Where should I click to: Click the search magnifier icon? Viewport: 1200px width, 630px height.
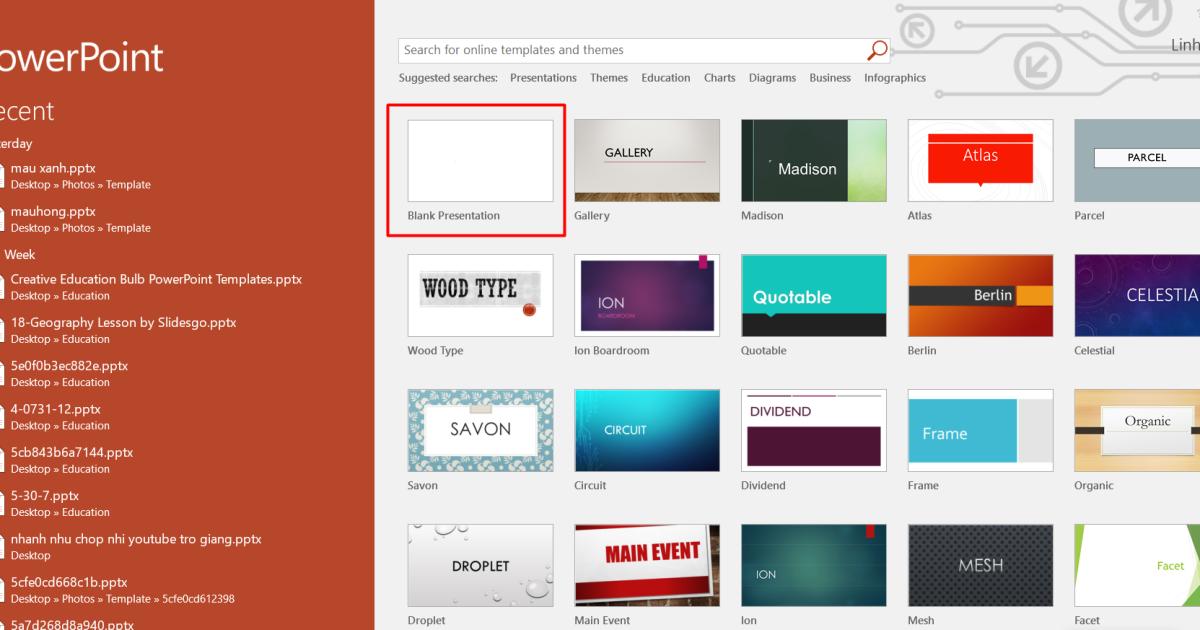point(876,49)
